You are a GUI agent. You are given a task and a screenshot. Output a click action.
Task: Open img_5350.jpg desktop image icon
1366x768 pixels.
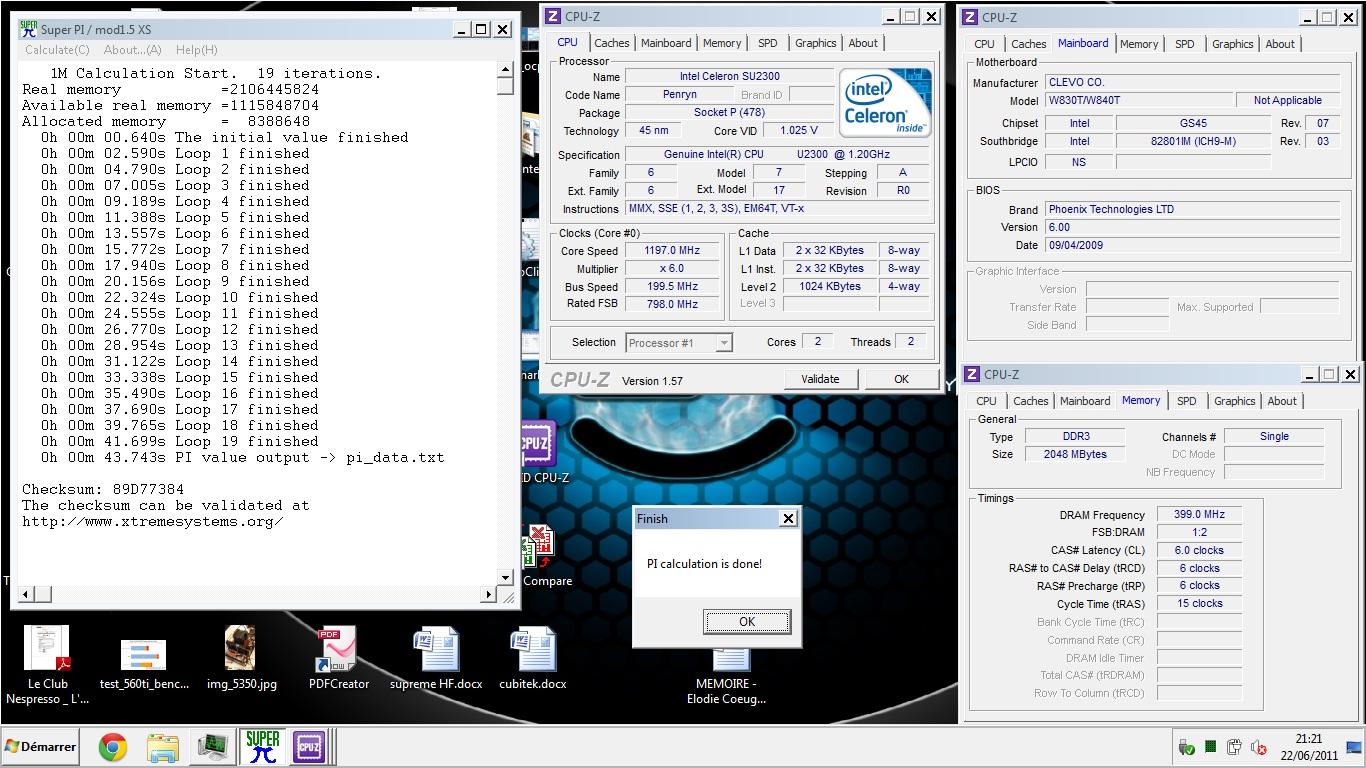click(x=240, y=650)
